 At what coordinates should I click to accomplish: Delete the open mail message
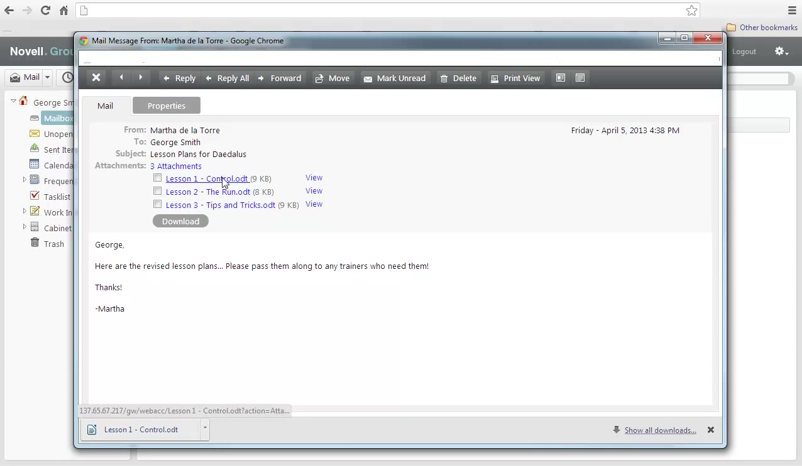tap(458, 78)
